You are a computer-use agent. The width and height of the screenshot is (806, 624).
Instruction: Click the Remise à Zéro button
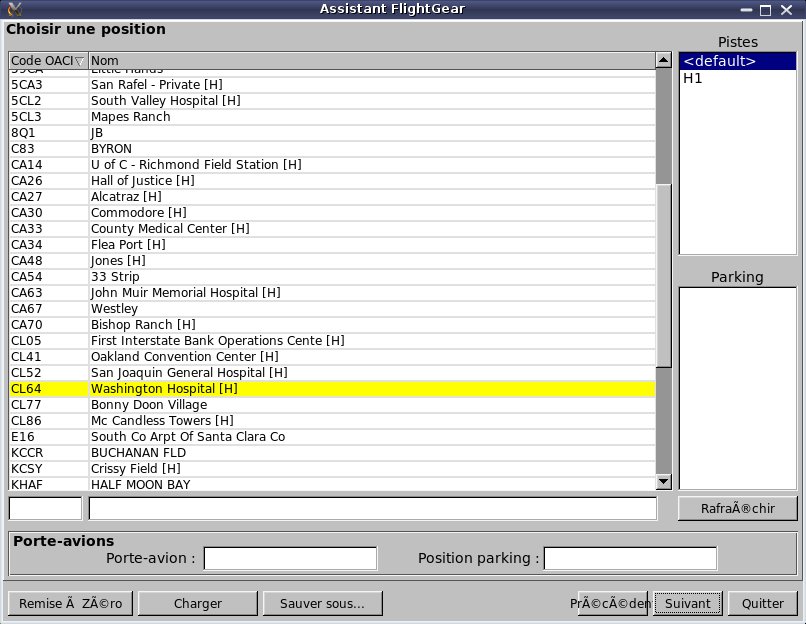click(70, 603)
